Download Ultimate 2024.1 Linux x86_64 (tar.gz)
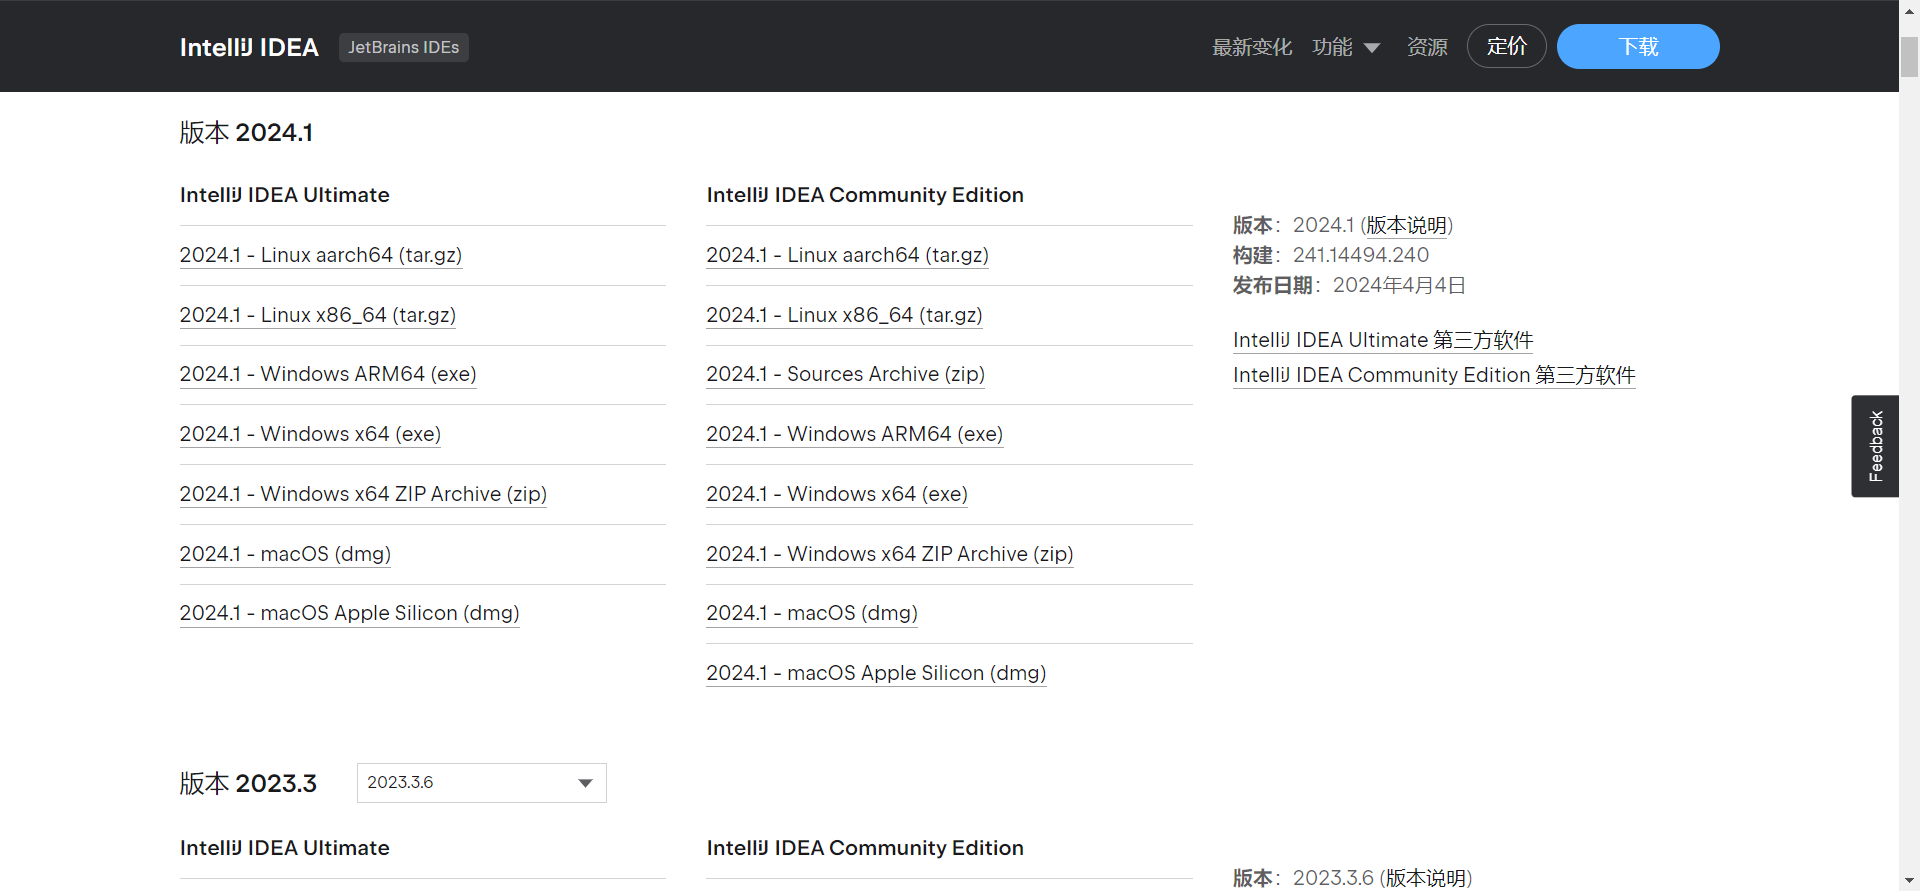The image size is (1920, 891). (318, 315)
